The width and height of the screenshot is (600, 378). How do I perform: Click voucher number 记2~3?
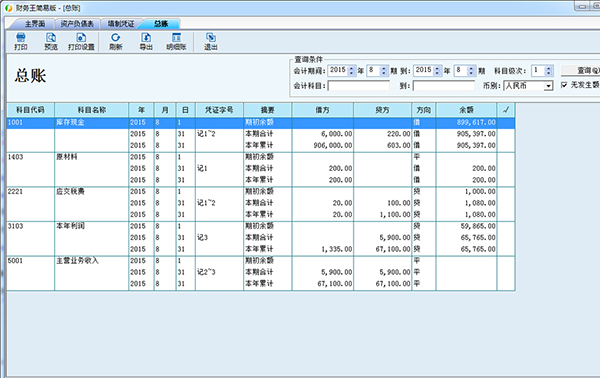pos(206,272)
